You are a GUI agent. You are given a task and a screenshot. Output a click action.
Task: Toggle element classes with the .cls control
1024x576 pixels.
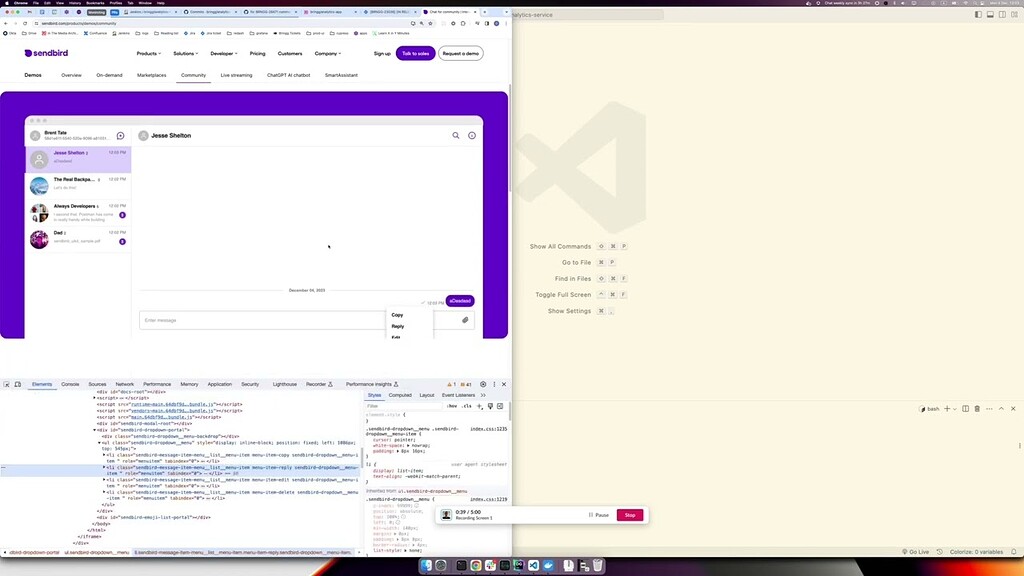[x=466, y=406]
